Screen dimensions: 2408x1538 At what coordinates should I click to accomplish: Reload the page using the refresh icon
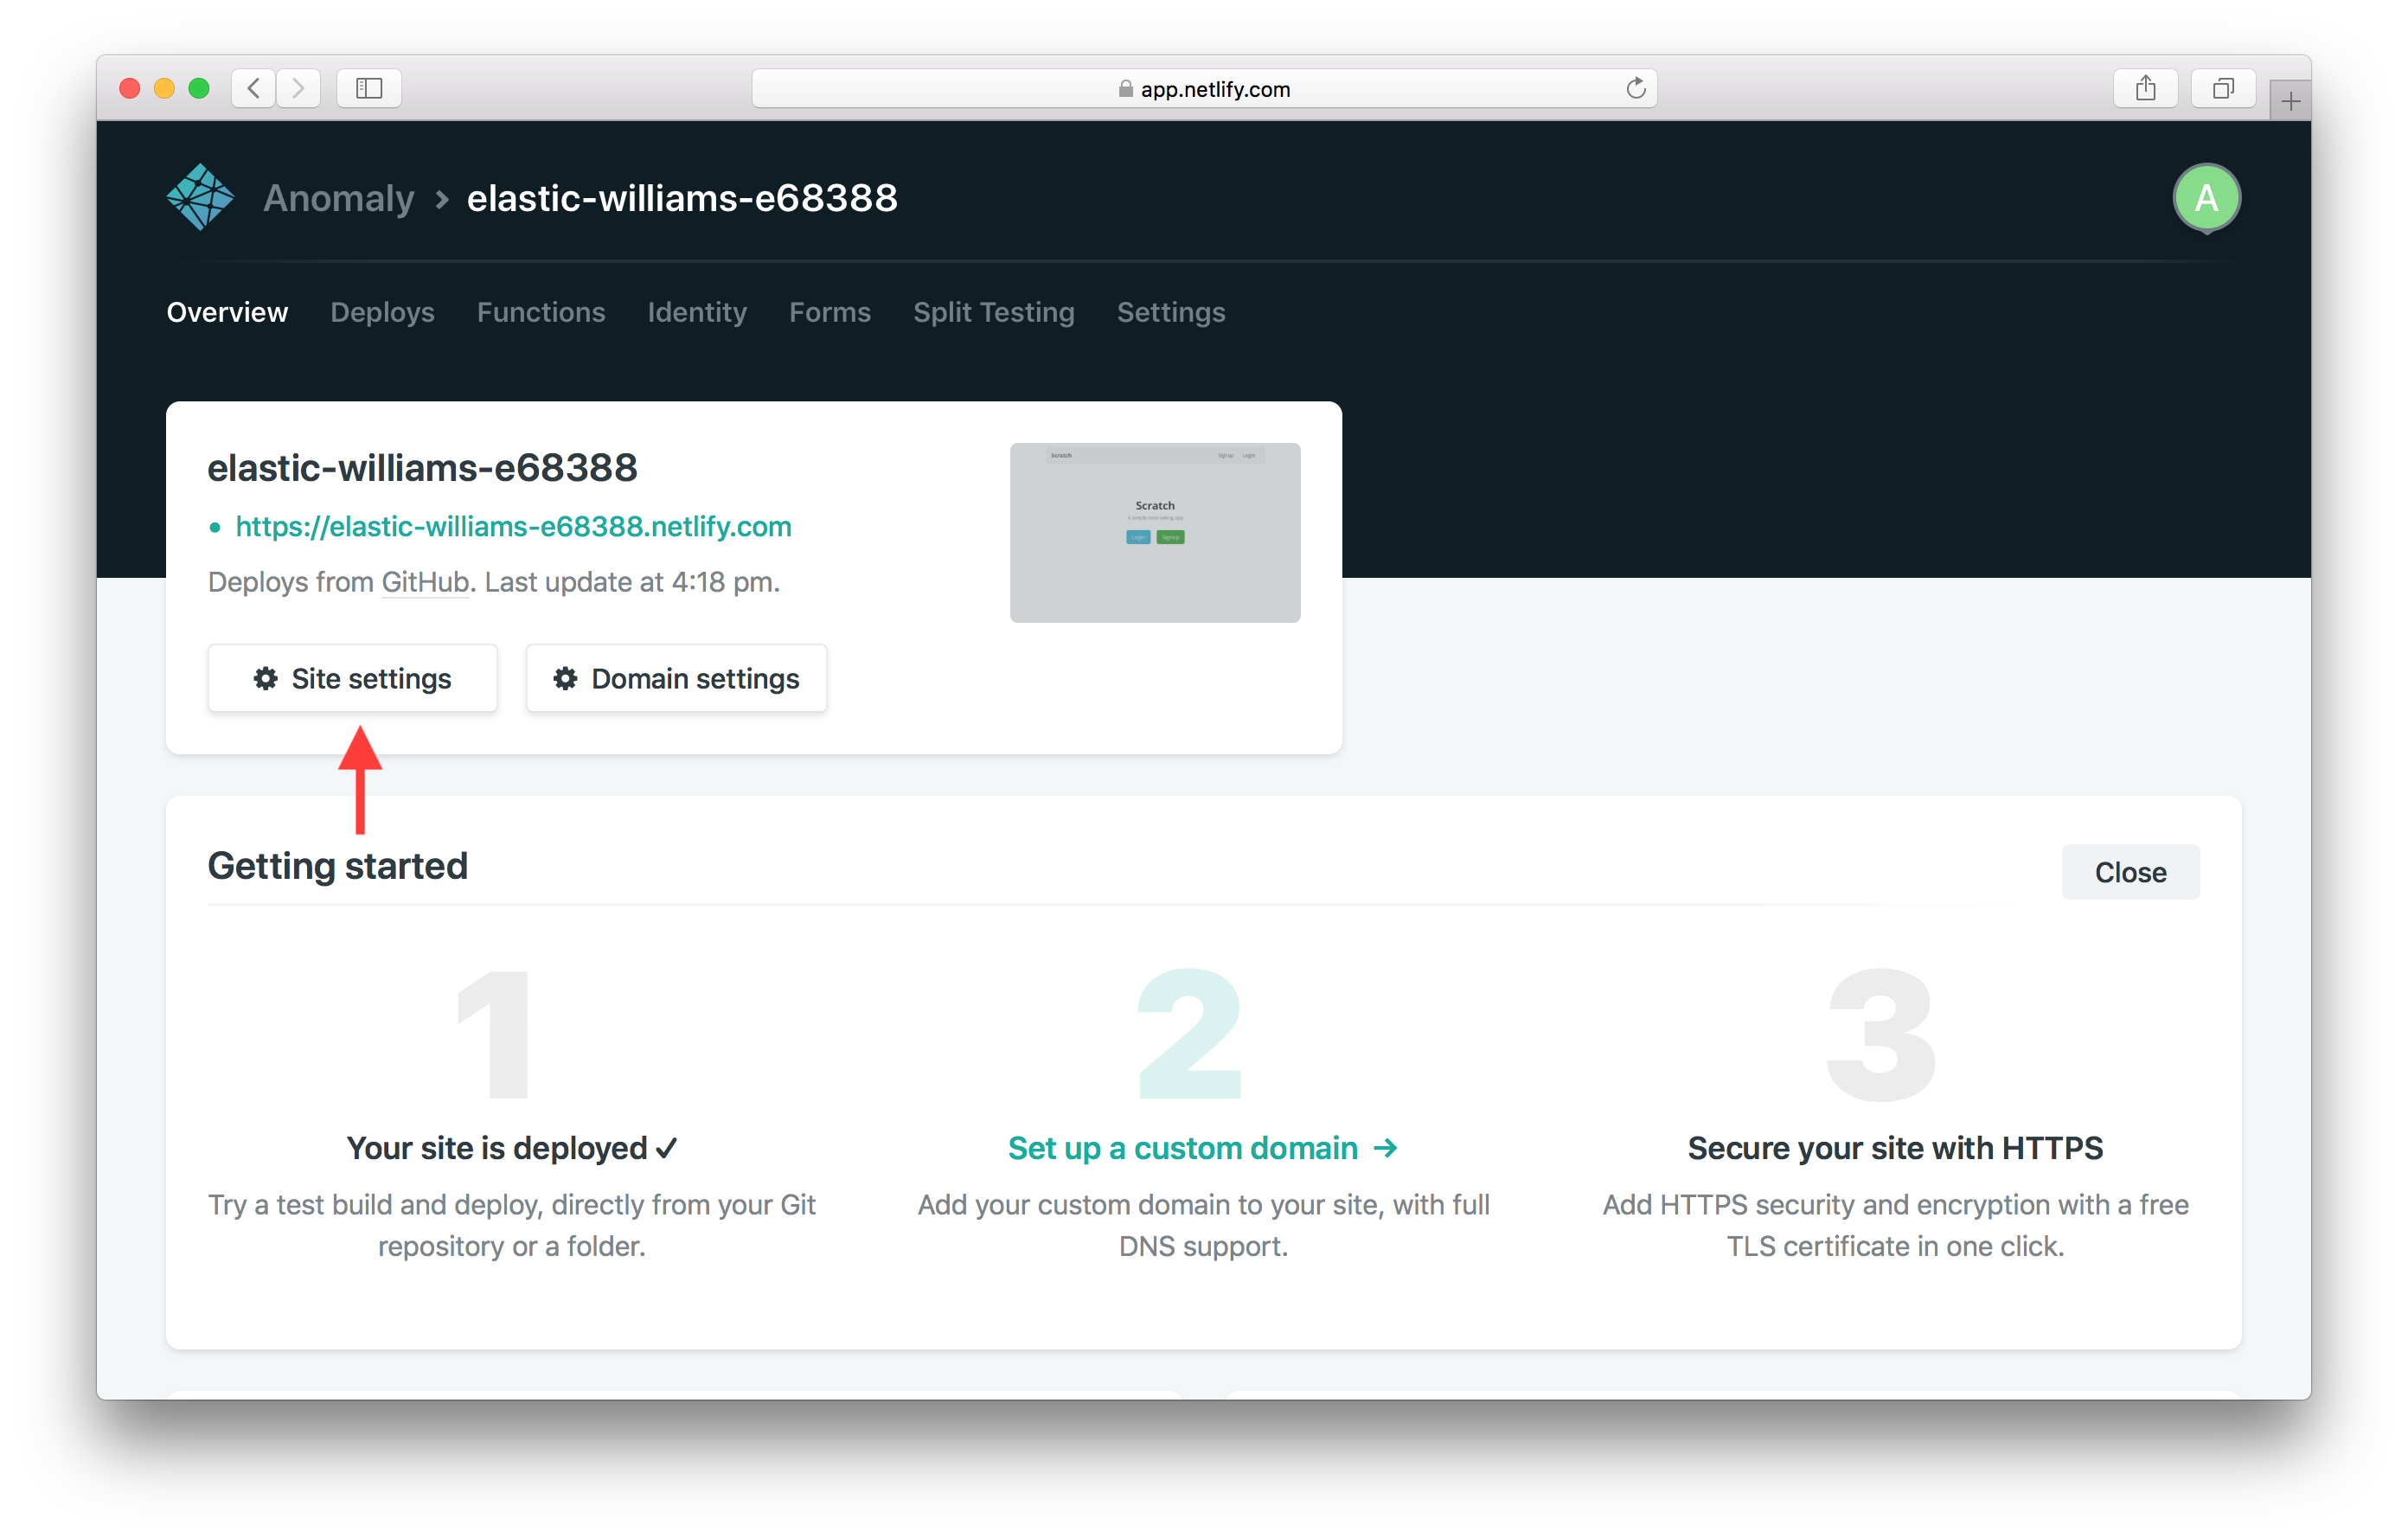coord(1635,88)
